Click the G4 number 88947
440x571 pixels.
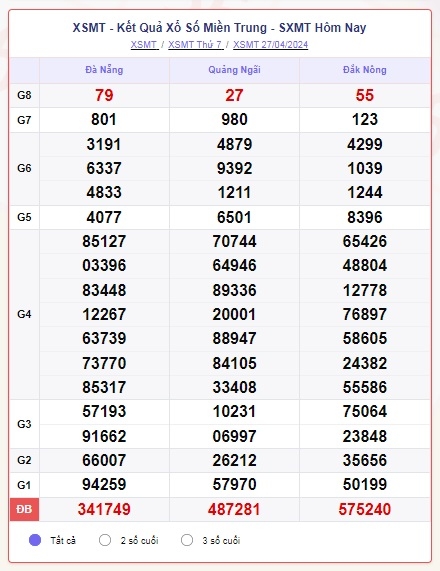pos(234,338)
